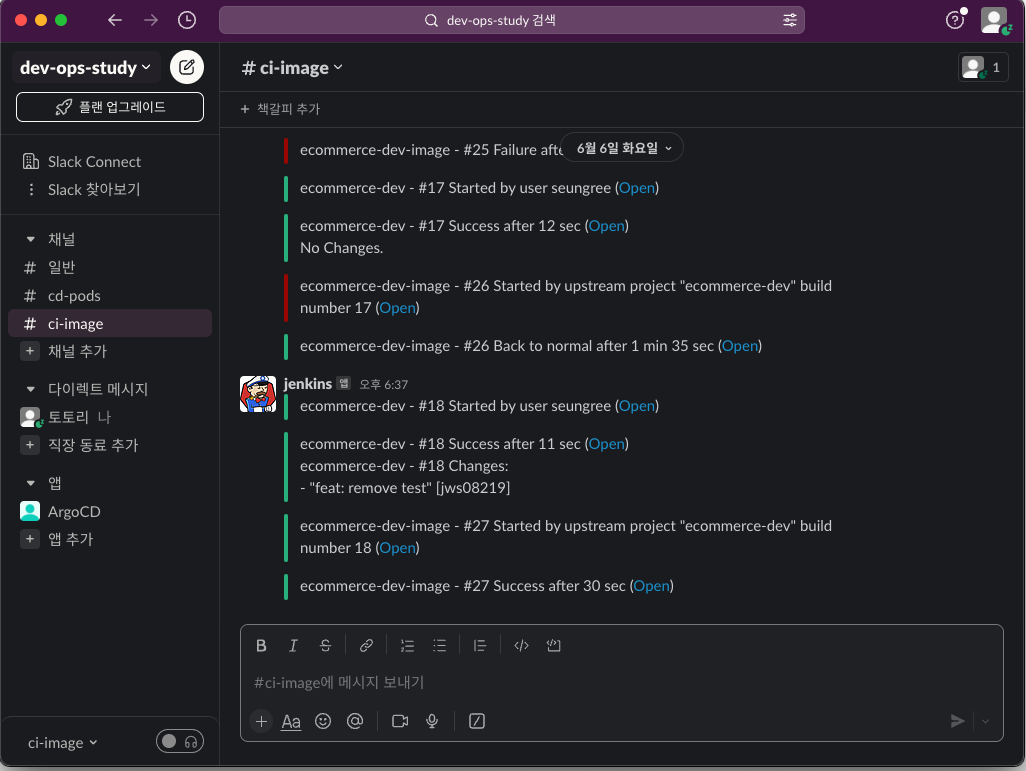Open channel member list
Image resolution: width=1026 pixels, height=771 pixels.
click(983, 67)
